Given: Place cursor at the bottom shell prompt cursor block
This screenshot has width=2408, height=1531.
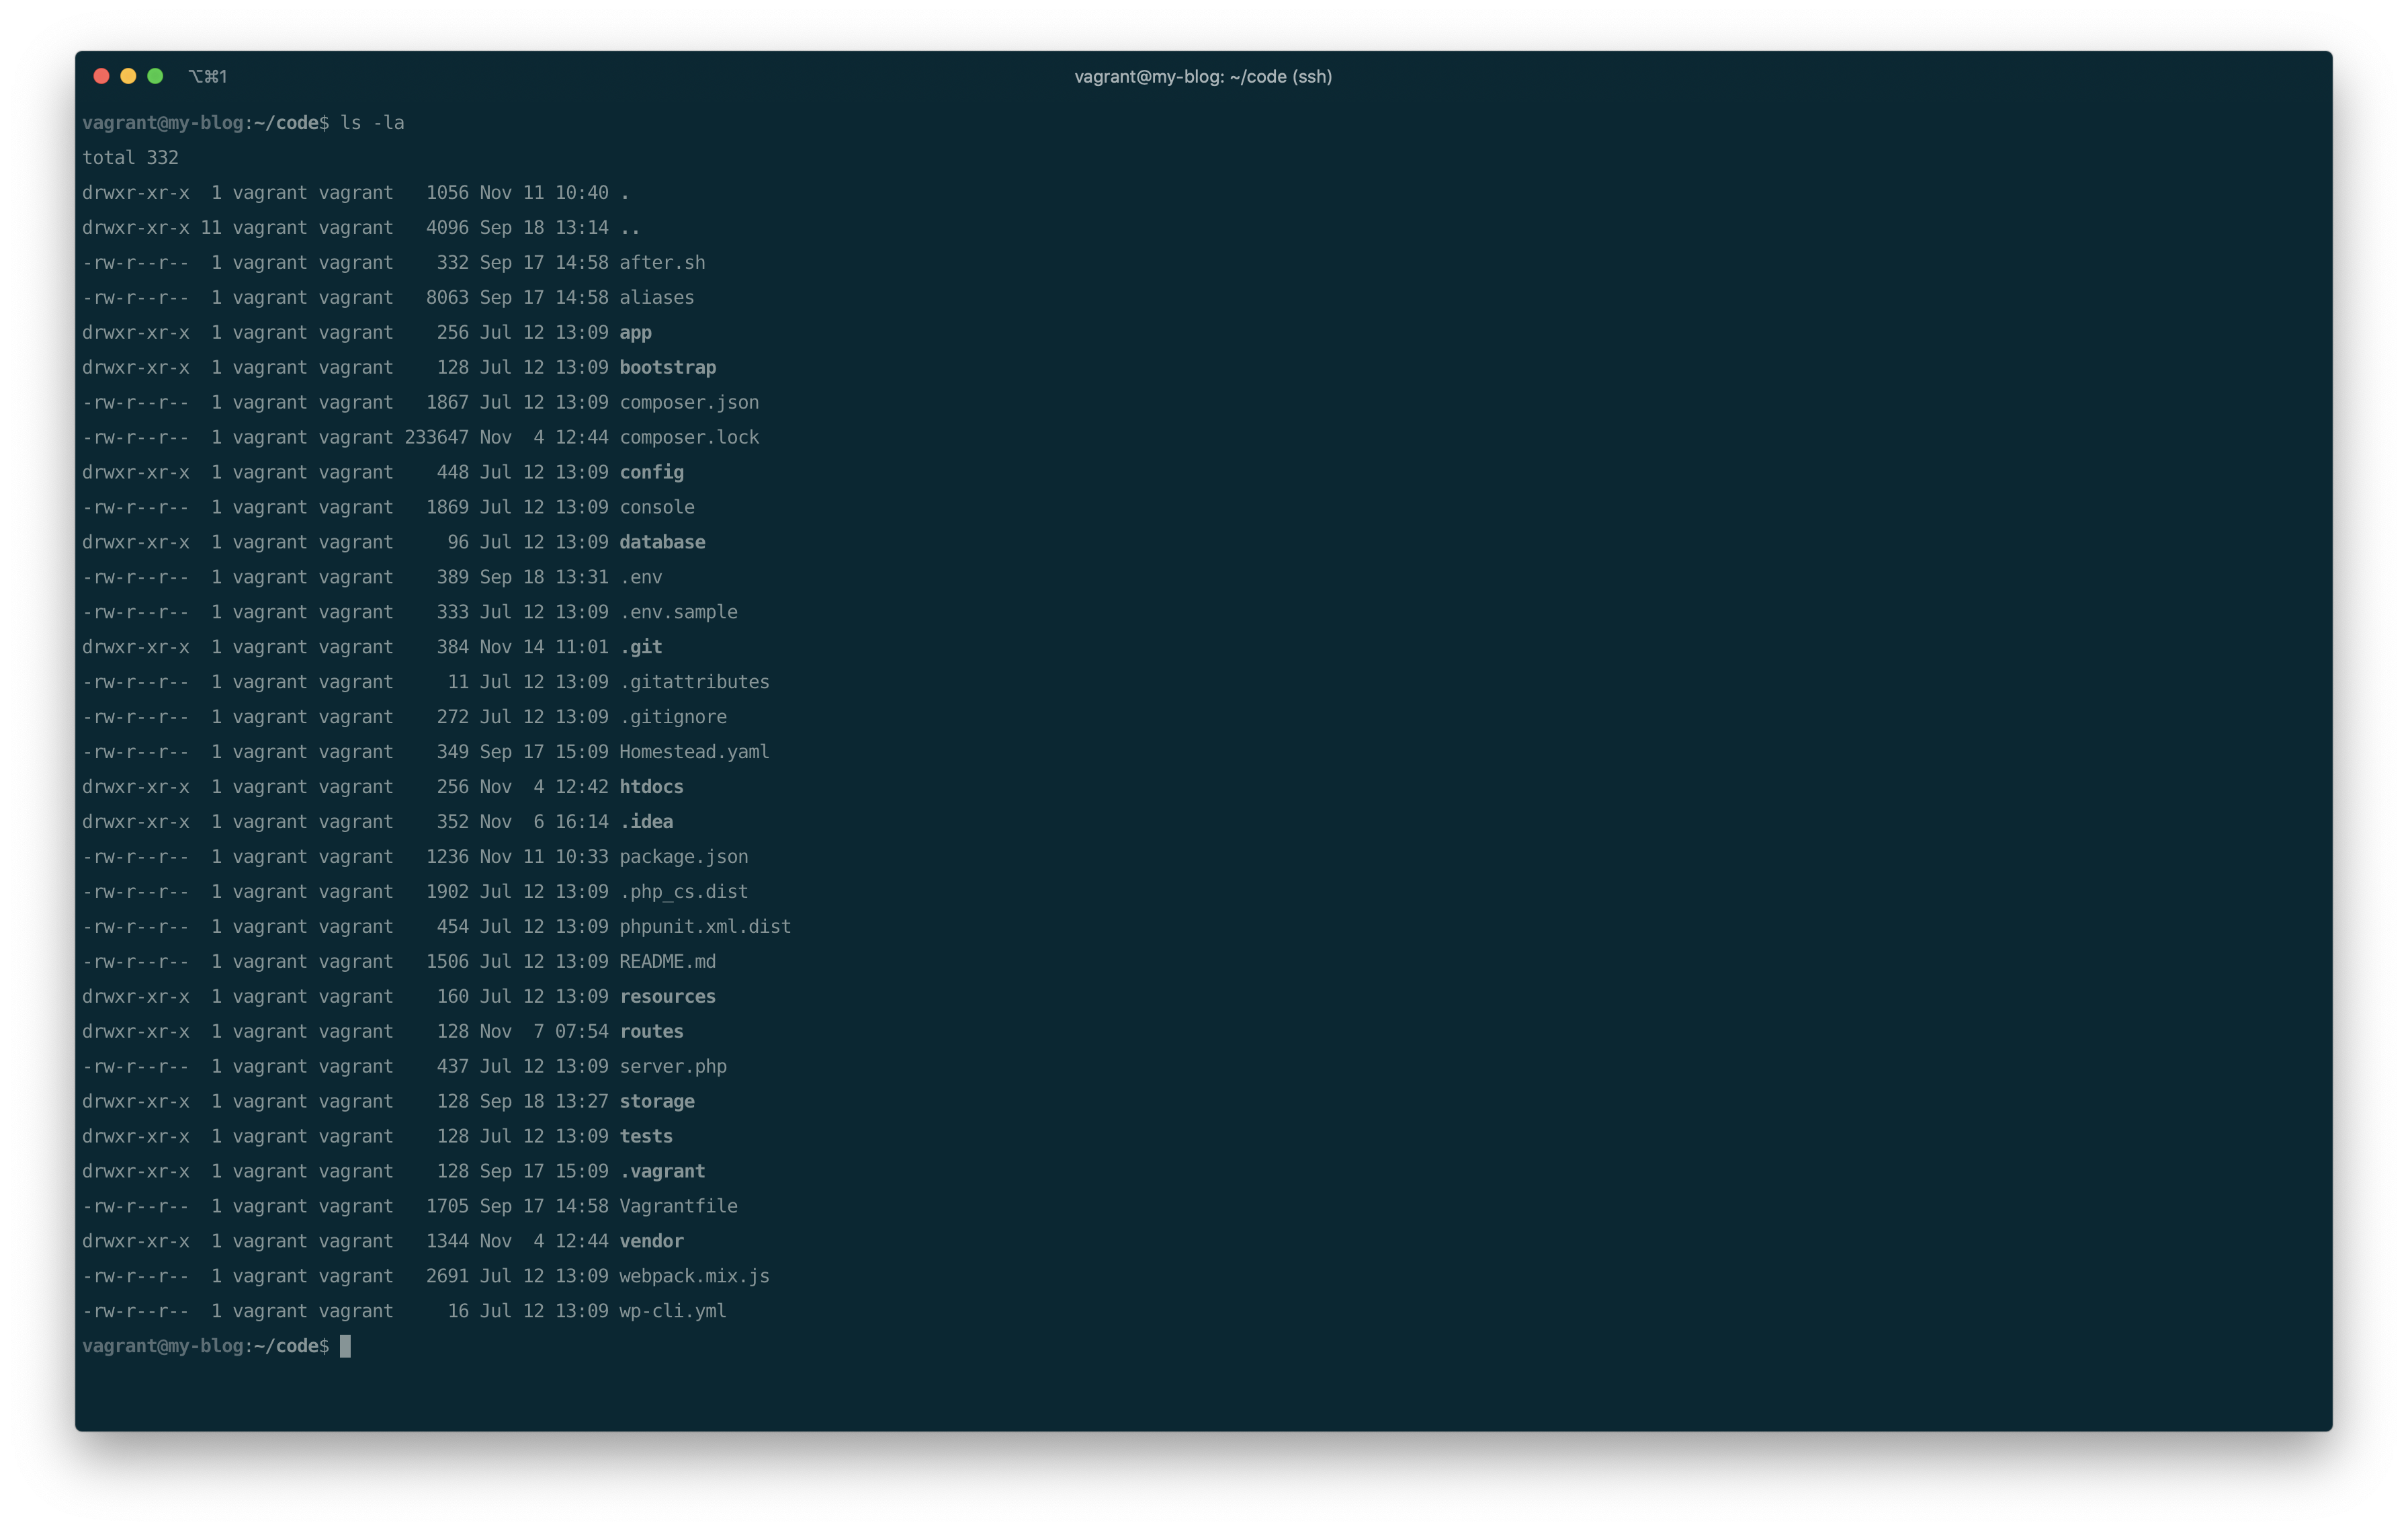Looking at the screenshot, I should click(x=346, y=1347).
